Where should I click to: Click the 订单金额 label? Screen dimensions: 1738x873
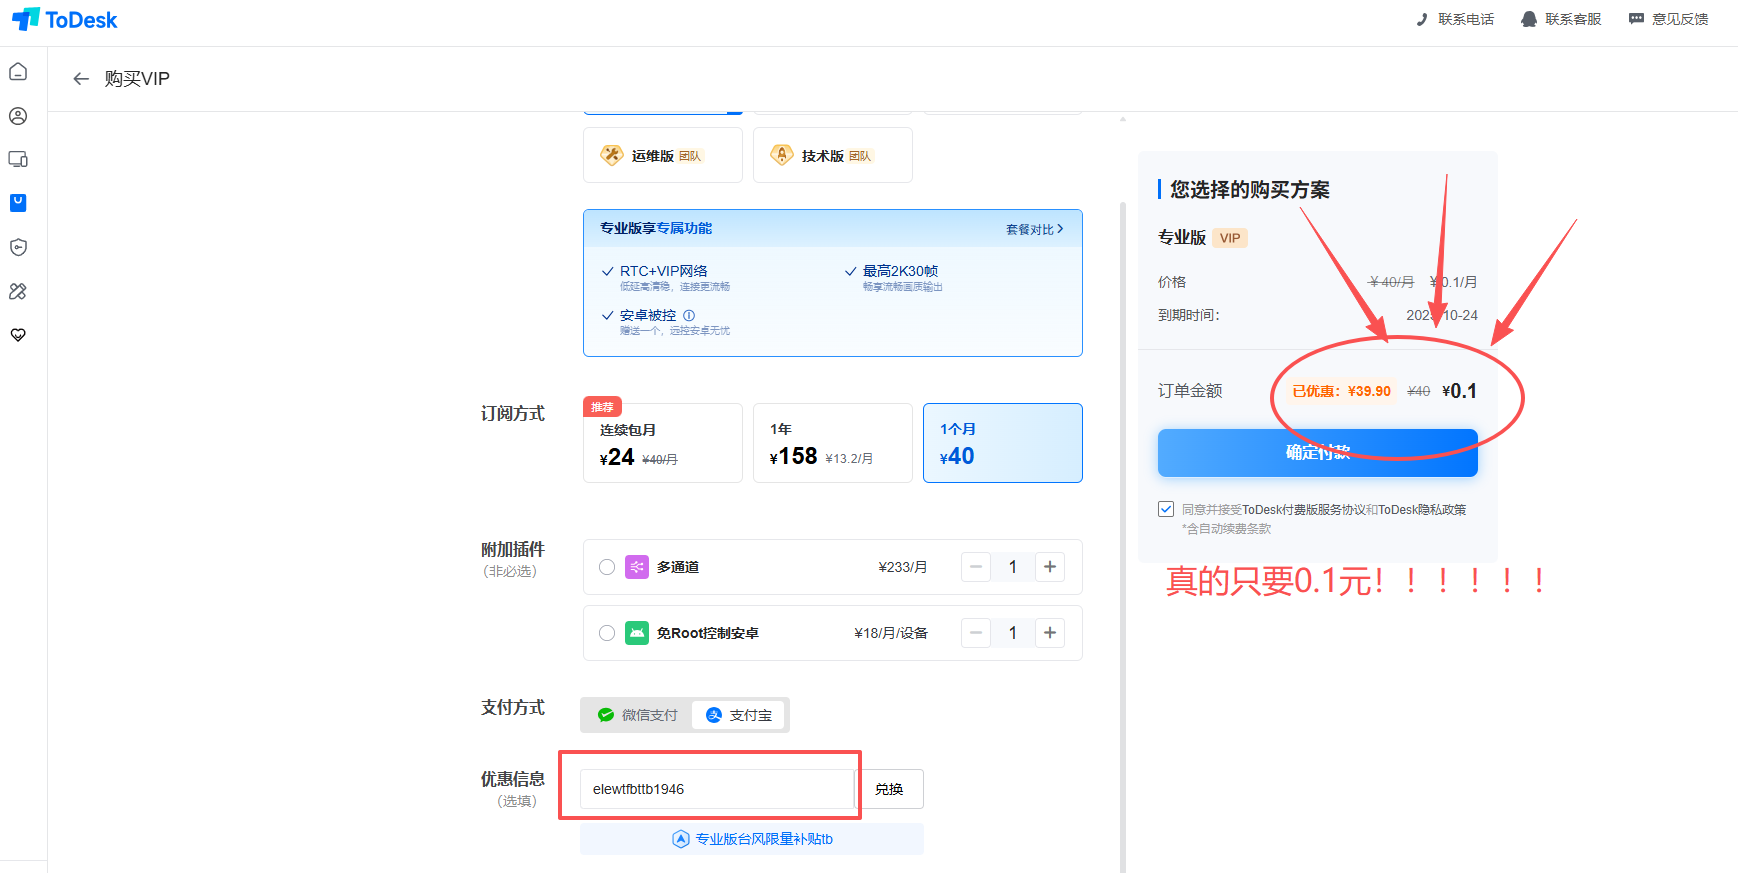point(1190,391)
